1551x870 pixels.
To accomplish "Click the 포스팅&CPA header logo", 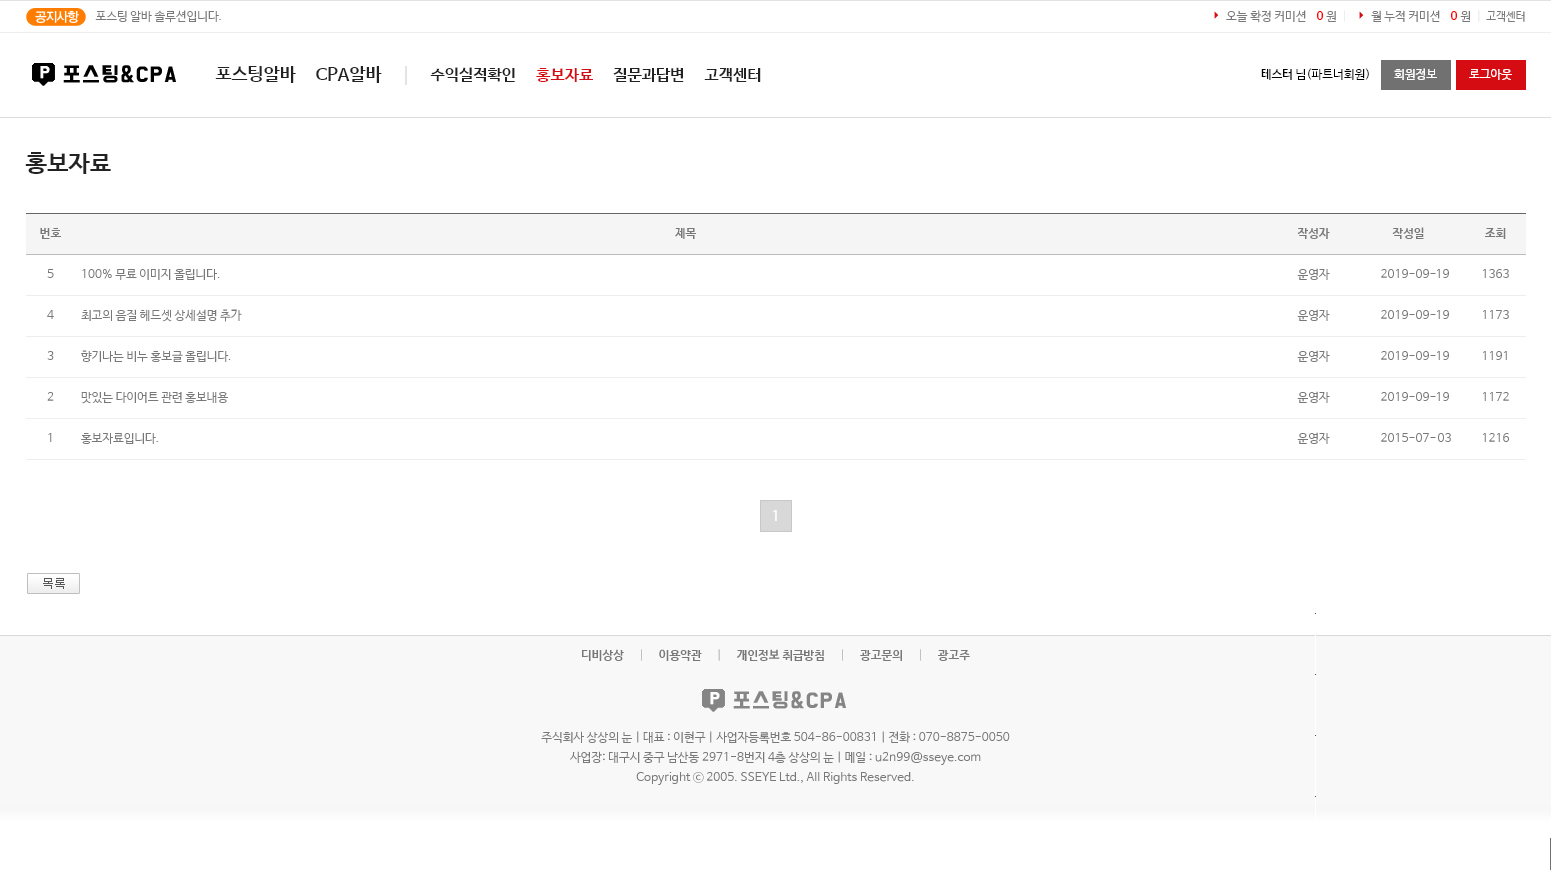I will 104,74.
